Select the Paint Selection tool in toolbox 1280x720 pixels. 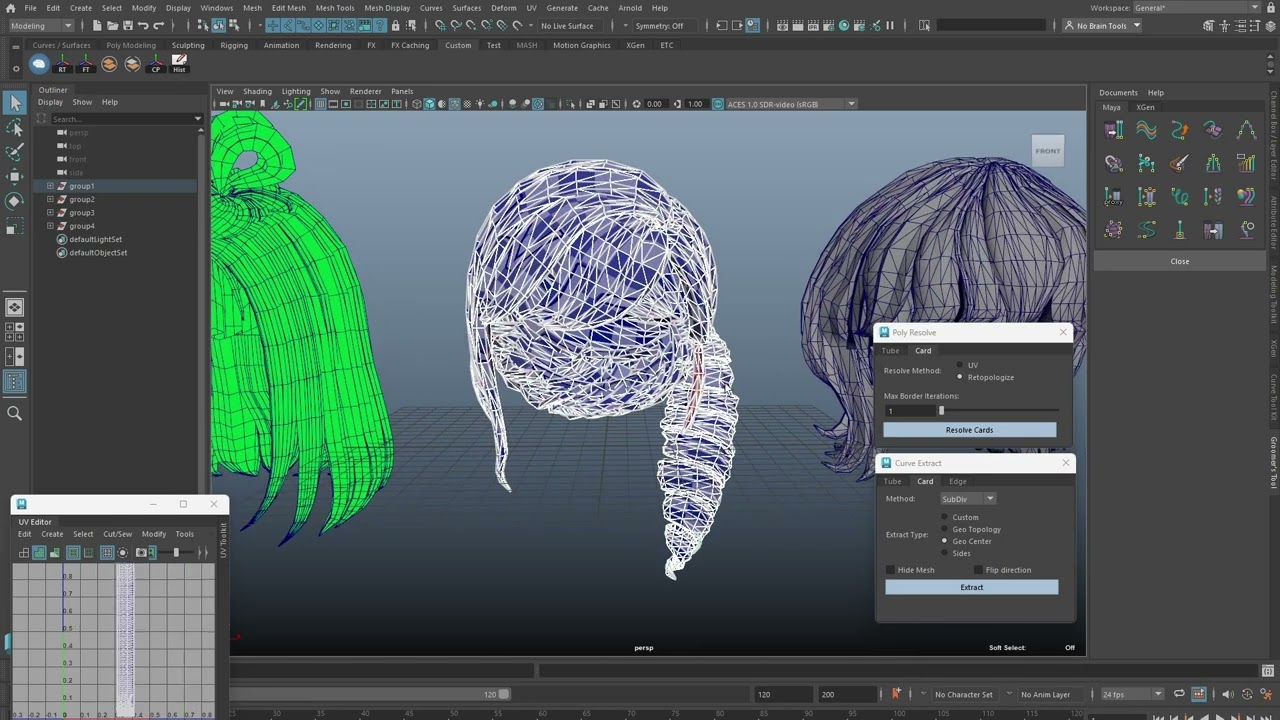tap(15, 152)
